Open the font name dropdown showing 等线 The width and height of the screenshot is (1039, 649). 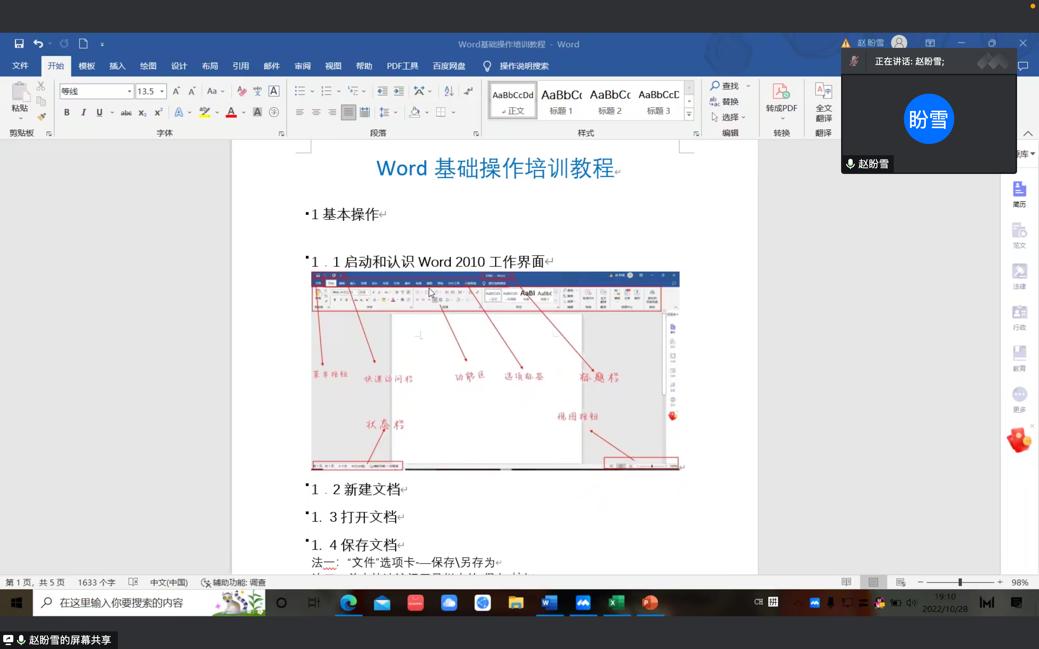[x=129, y=91]
